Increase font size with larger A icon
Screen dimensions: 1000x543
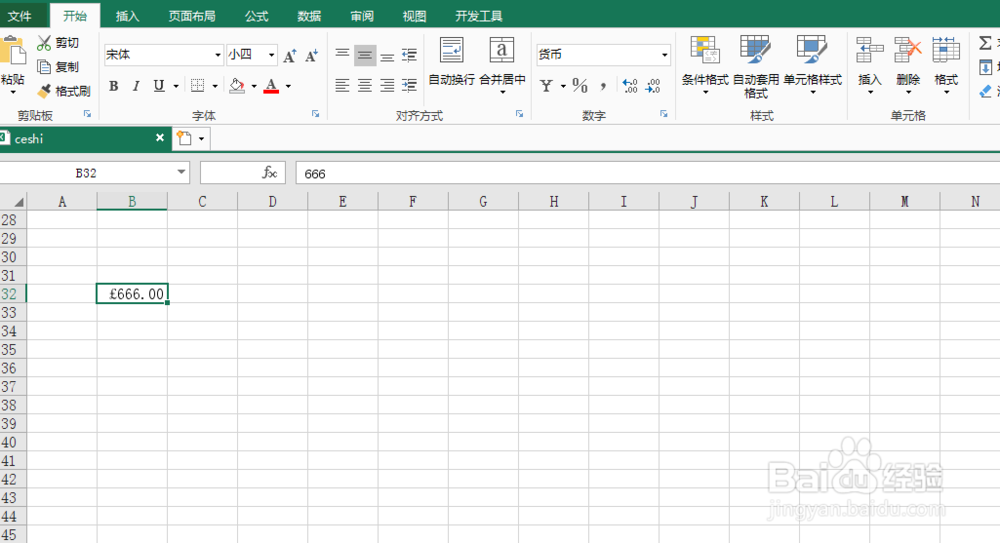(x=290, y=56)
